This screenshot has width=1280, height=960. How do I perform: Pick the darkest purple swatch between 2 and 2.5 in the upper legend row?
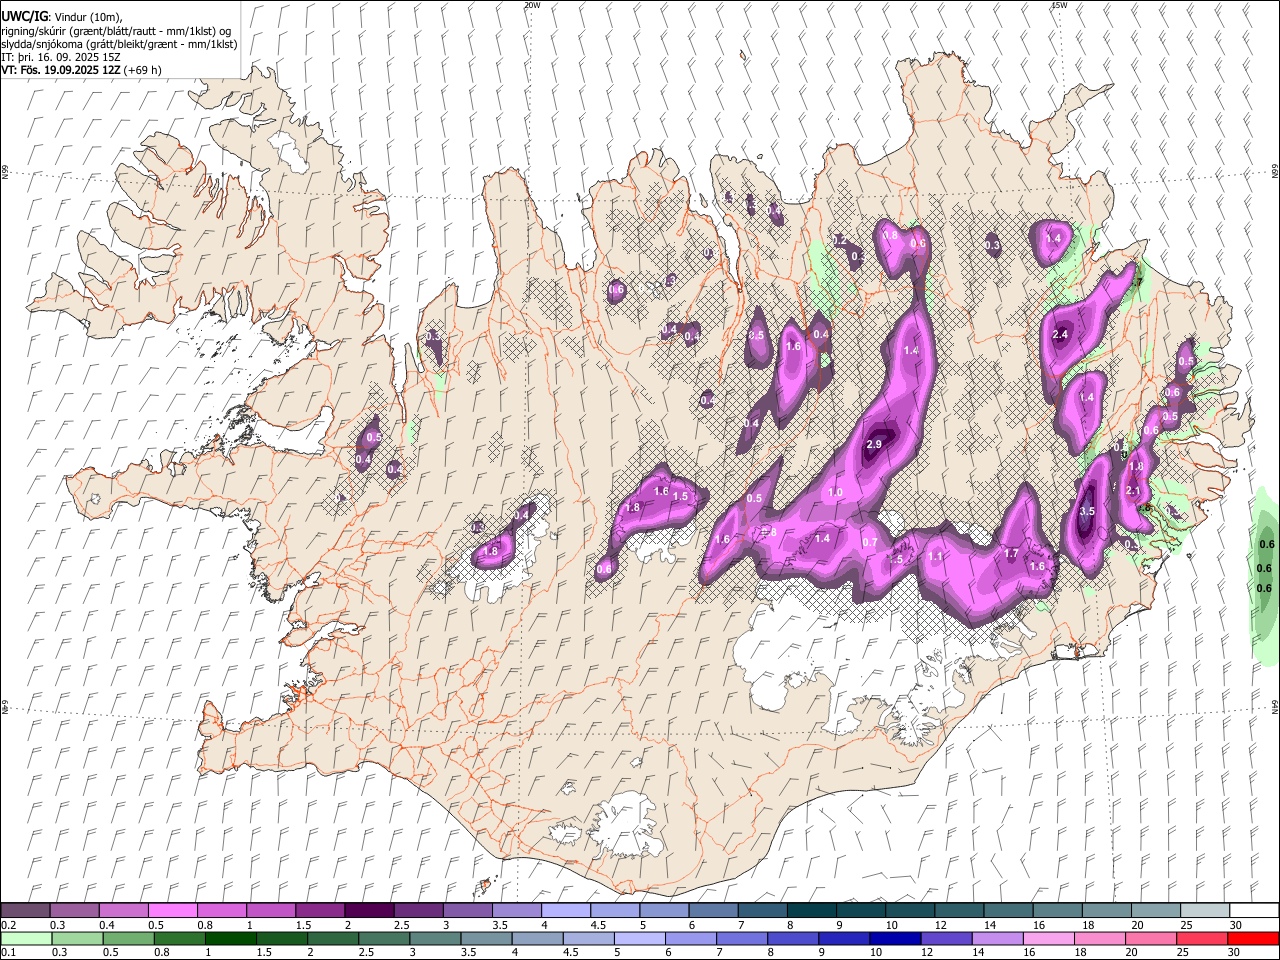[369, 910]
